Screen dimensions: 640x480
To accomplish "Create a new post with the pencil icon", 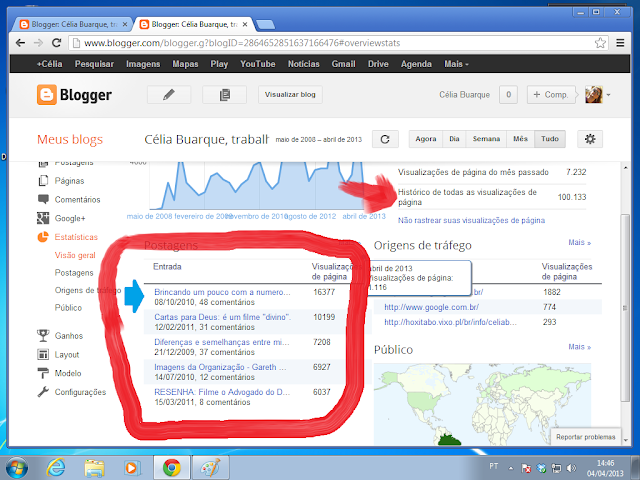I will [169, 95].
